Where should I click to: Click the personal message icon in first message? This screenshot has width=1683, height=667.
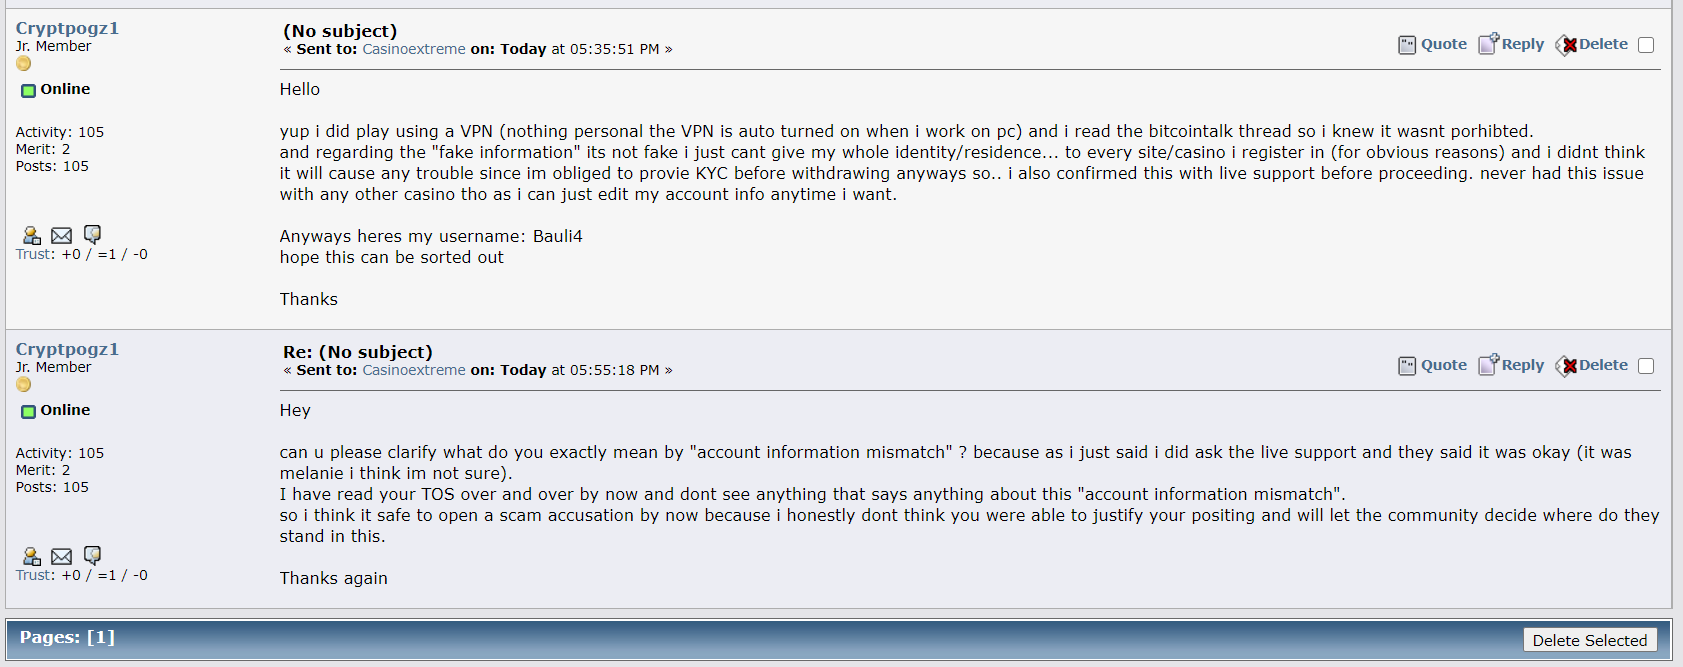92,234
